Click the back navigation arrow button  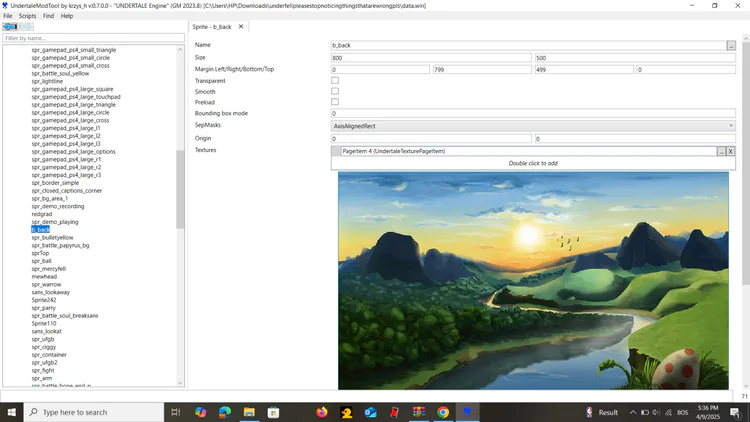coord(10,27)
